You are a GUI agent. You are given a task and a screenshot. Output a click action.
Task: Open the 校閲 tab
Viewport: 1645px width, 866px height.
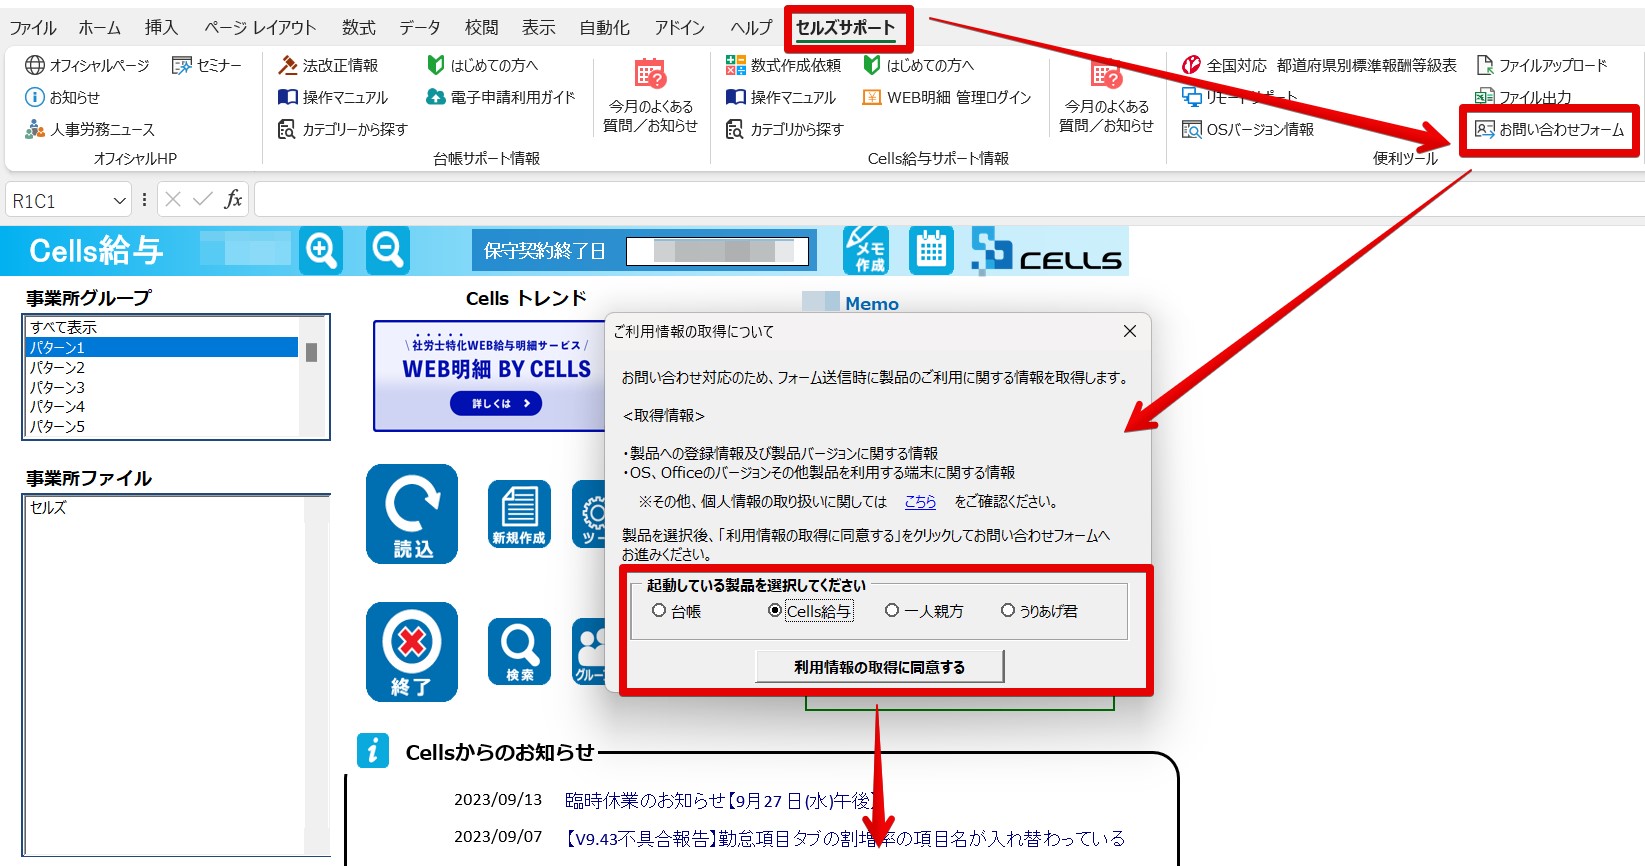point(482,28)
